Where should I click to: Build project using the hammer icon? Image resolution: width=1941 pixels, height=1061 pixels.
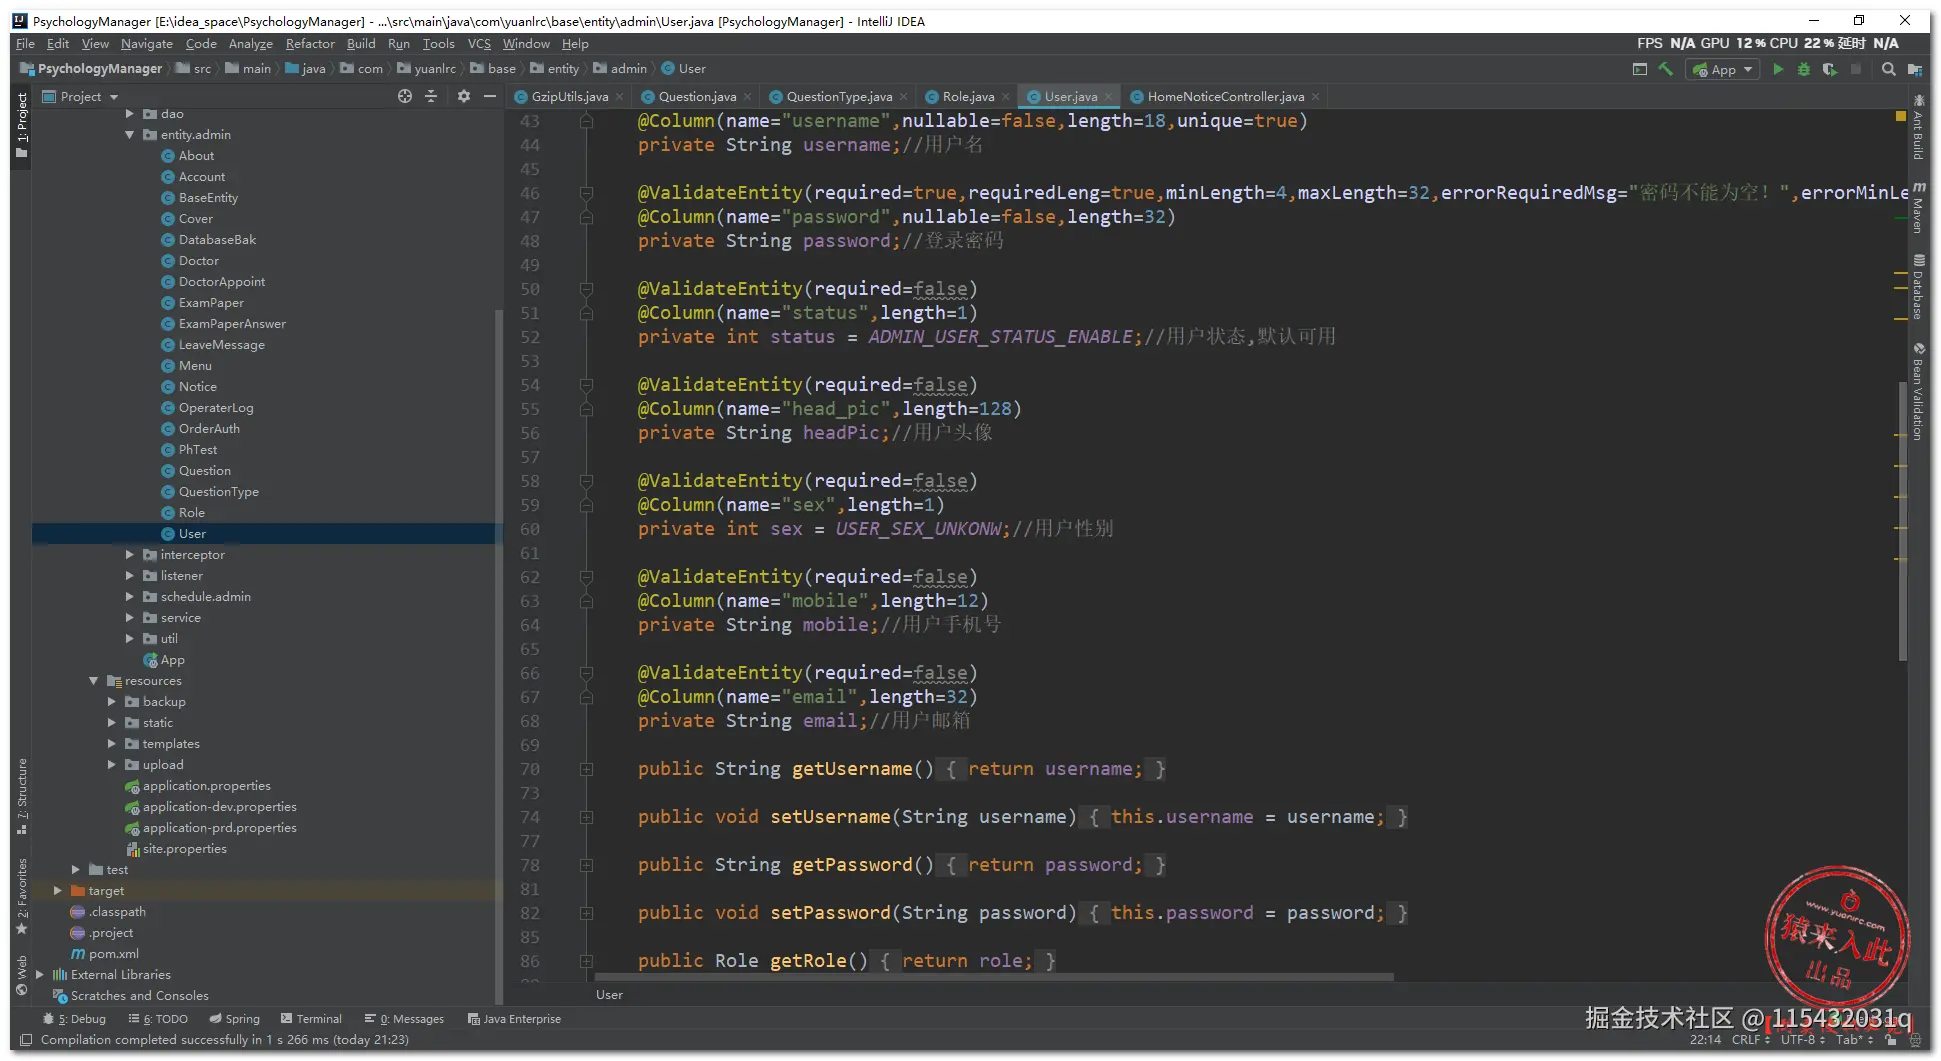pyautogui.click(x=1666, y=69)
